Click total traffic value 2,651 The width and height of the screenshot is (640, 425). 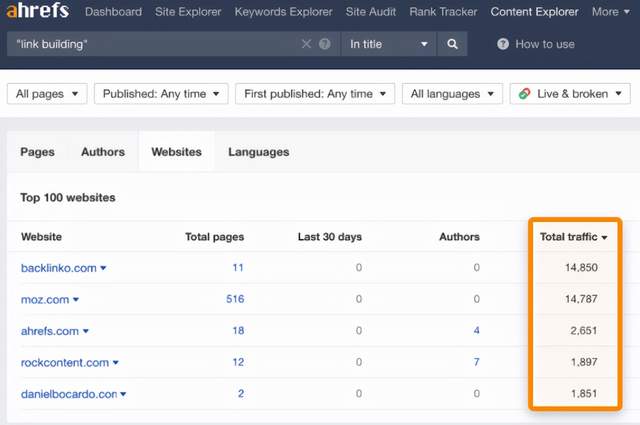pos(584,330)
